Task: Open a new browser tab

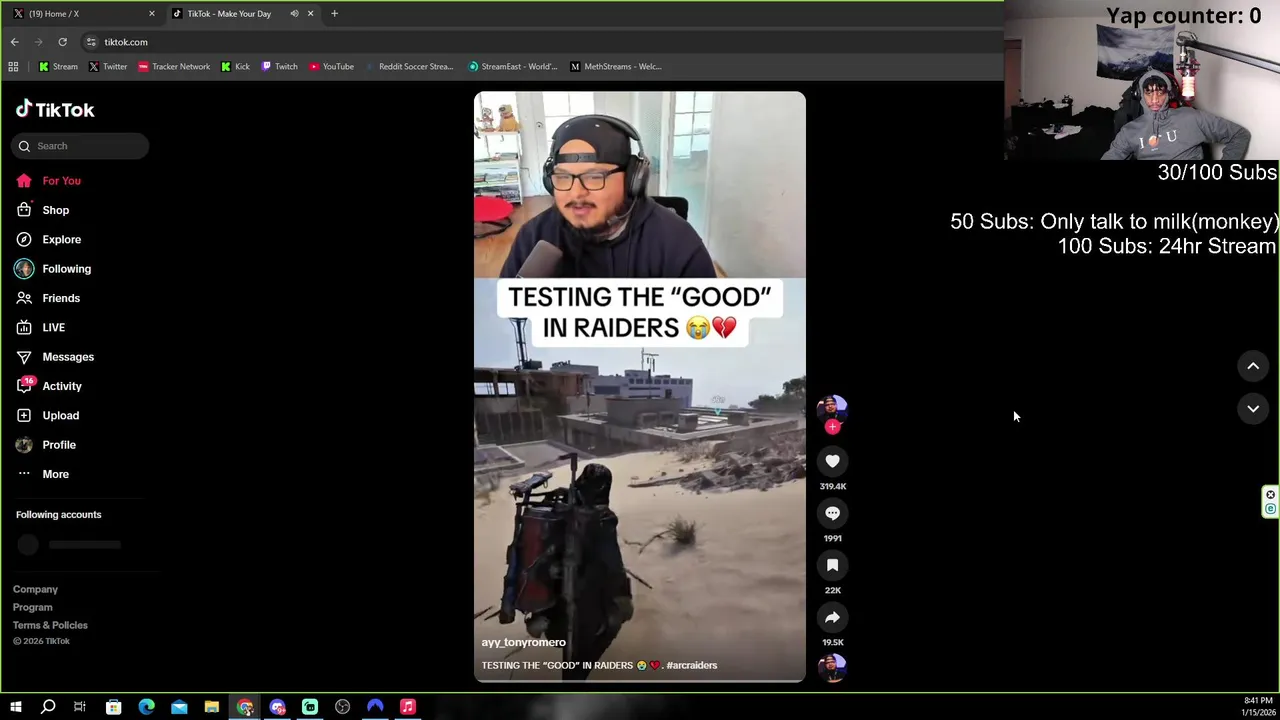Action: (x=334, y=14)
